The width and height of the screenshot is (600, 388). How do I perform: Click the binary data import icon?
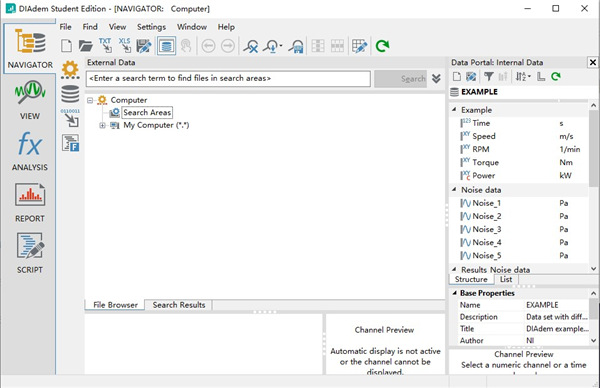(70, 118)
